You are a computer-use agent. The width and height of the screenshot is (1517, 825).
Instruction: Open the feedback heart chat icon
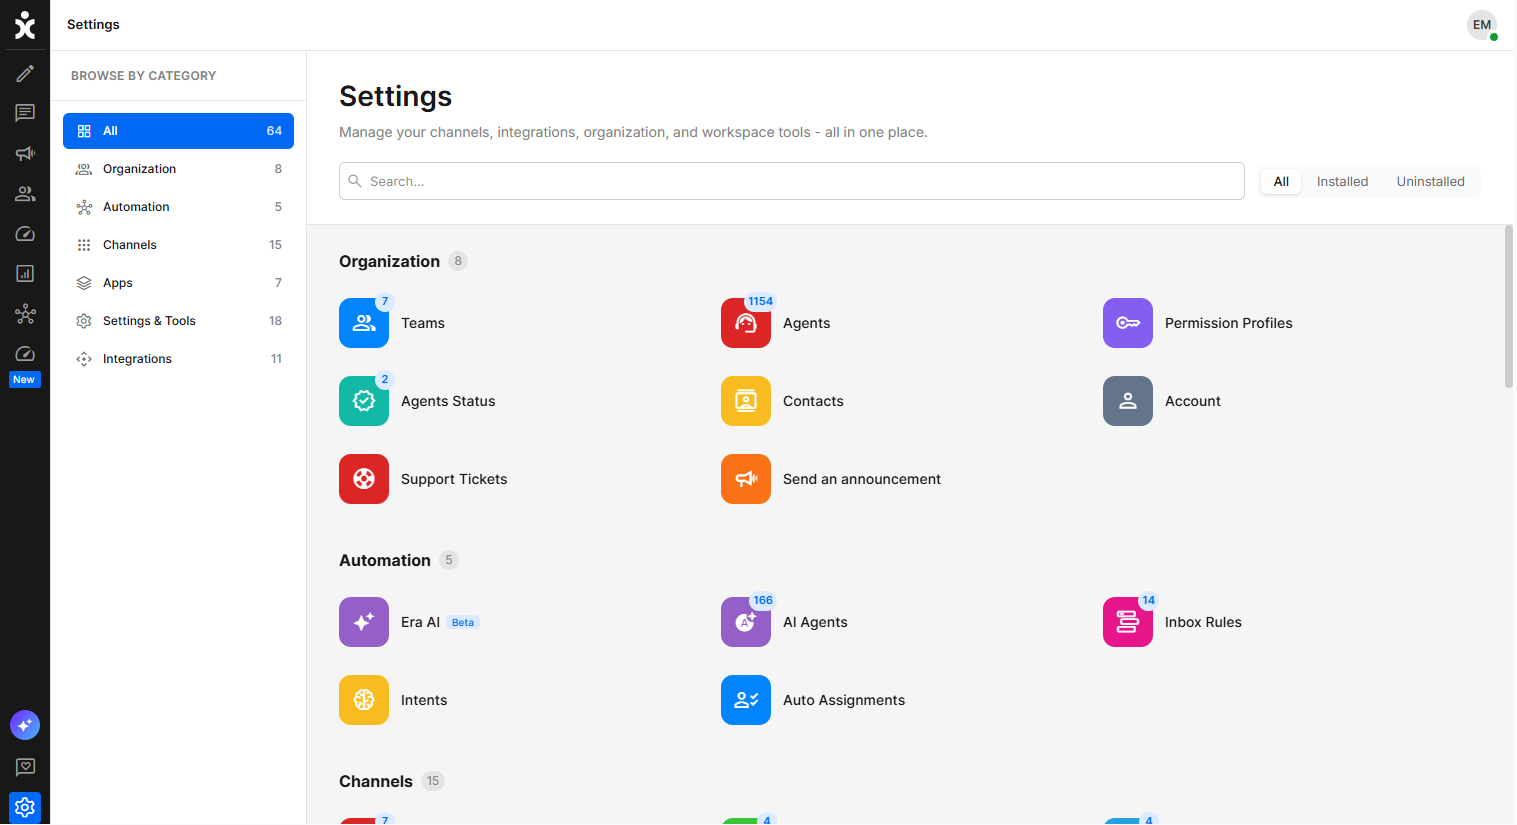pos(25,767)
